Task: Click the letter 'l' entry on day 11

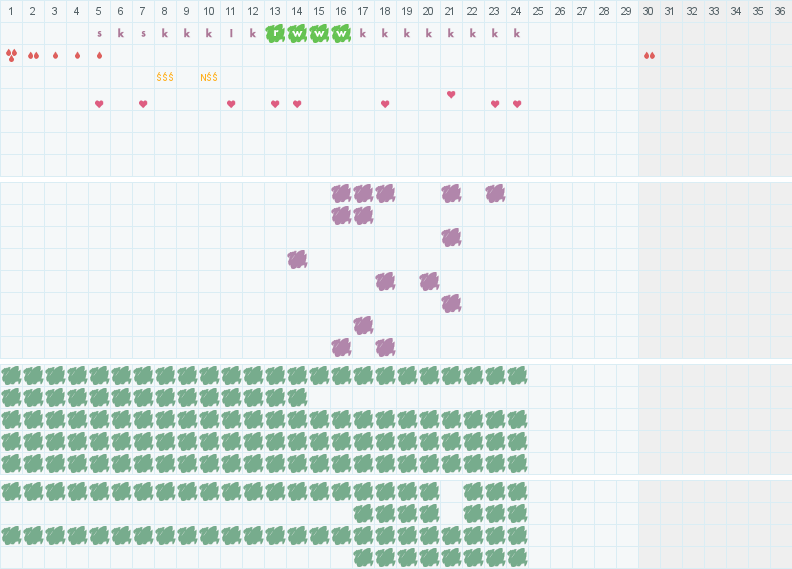Action: pyautogui.click(x=231, y=33)
